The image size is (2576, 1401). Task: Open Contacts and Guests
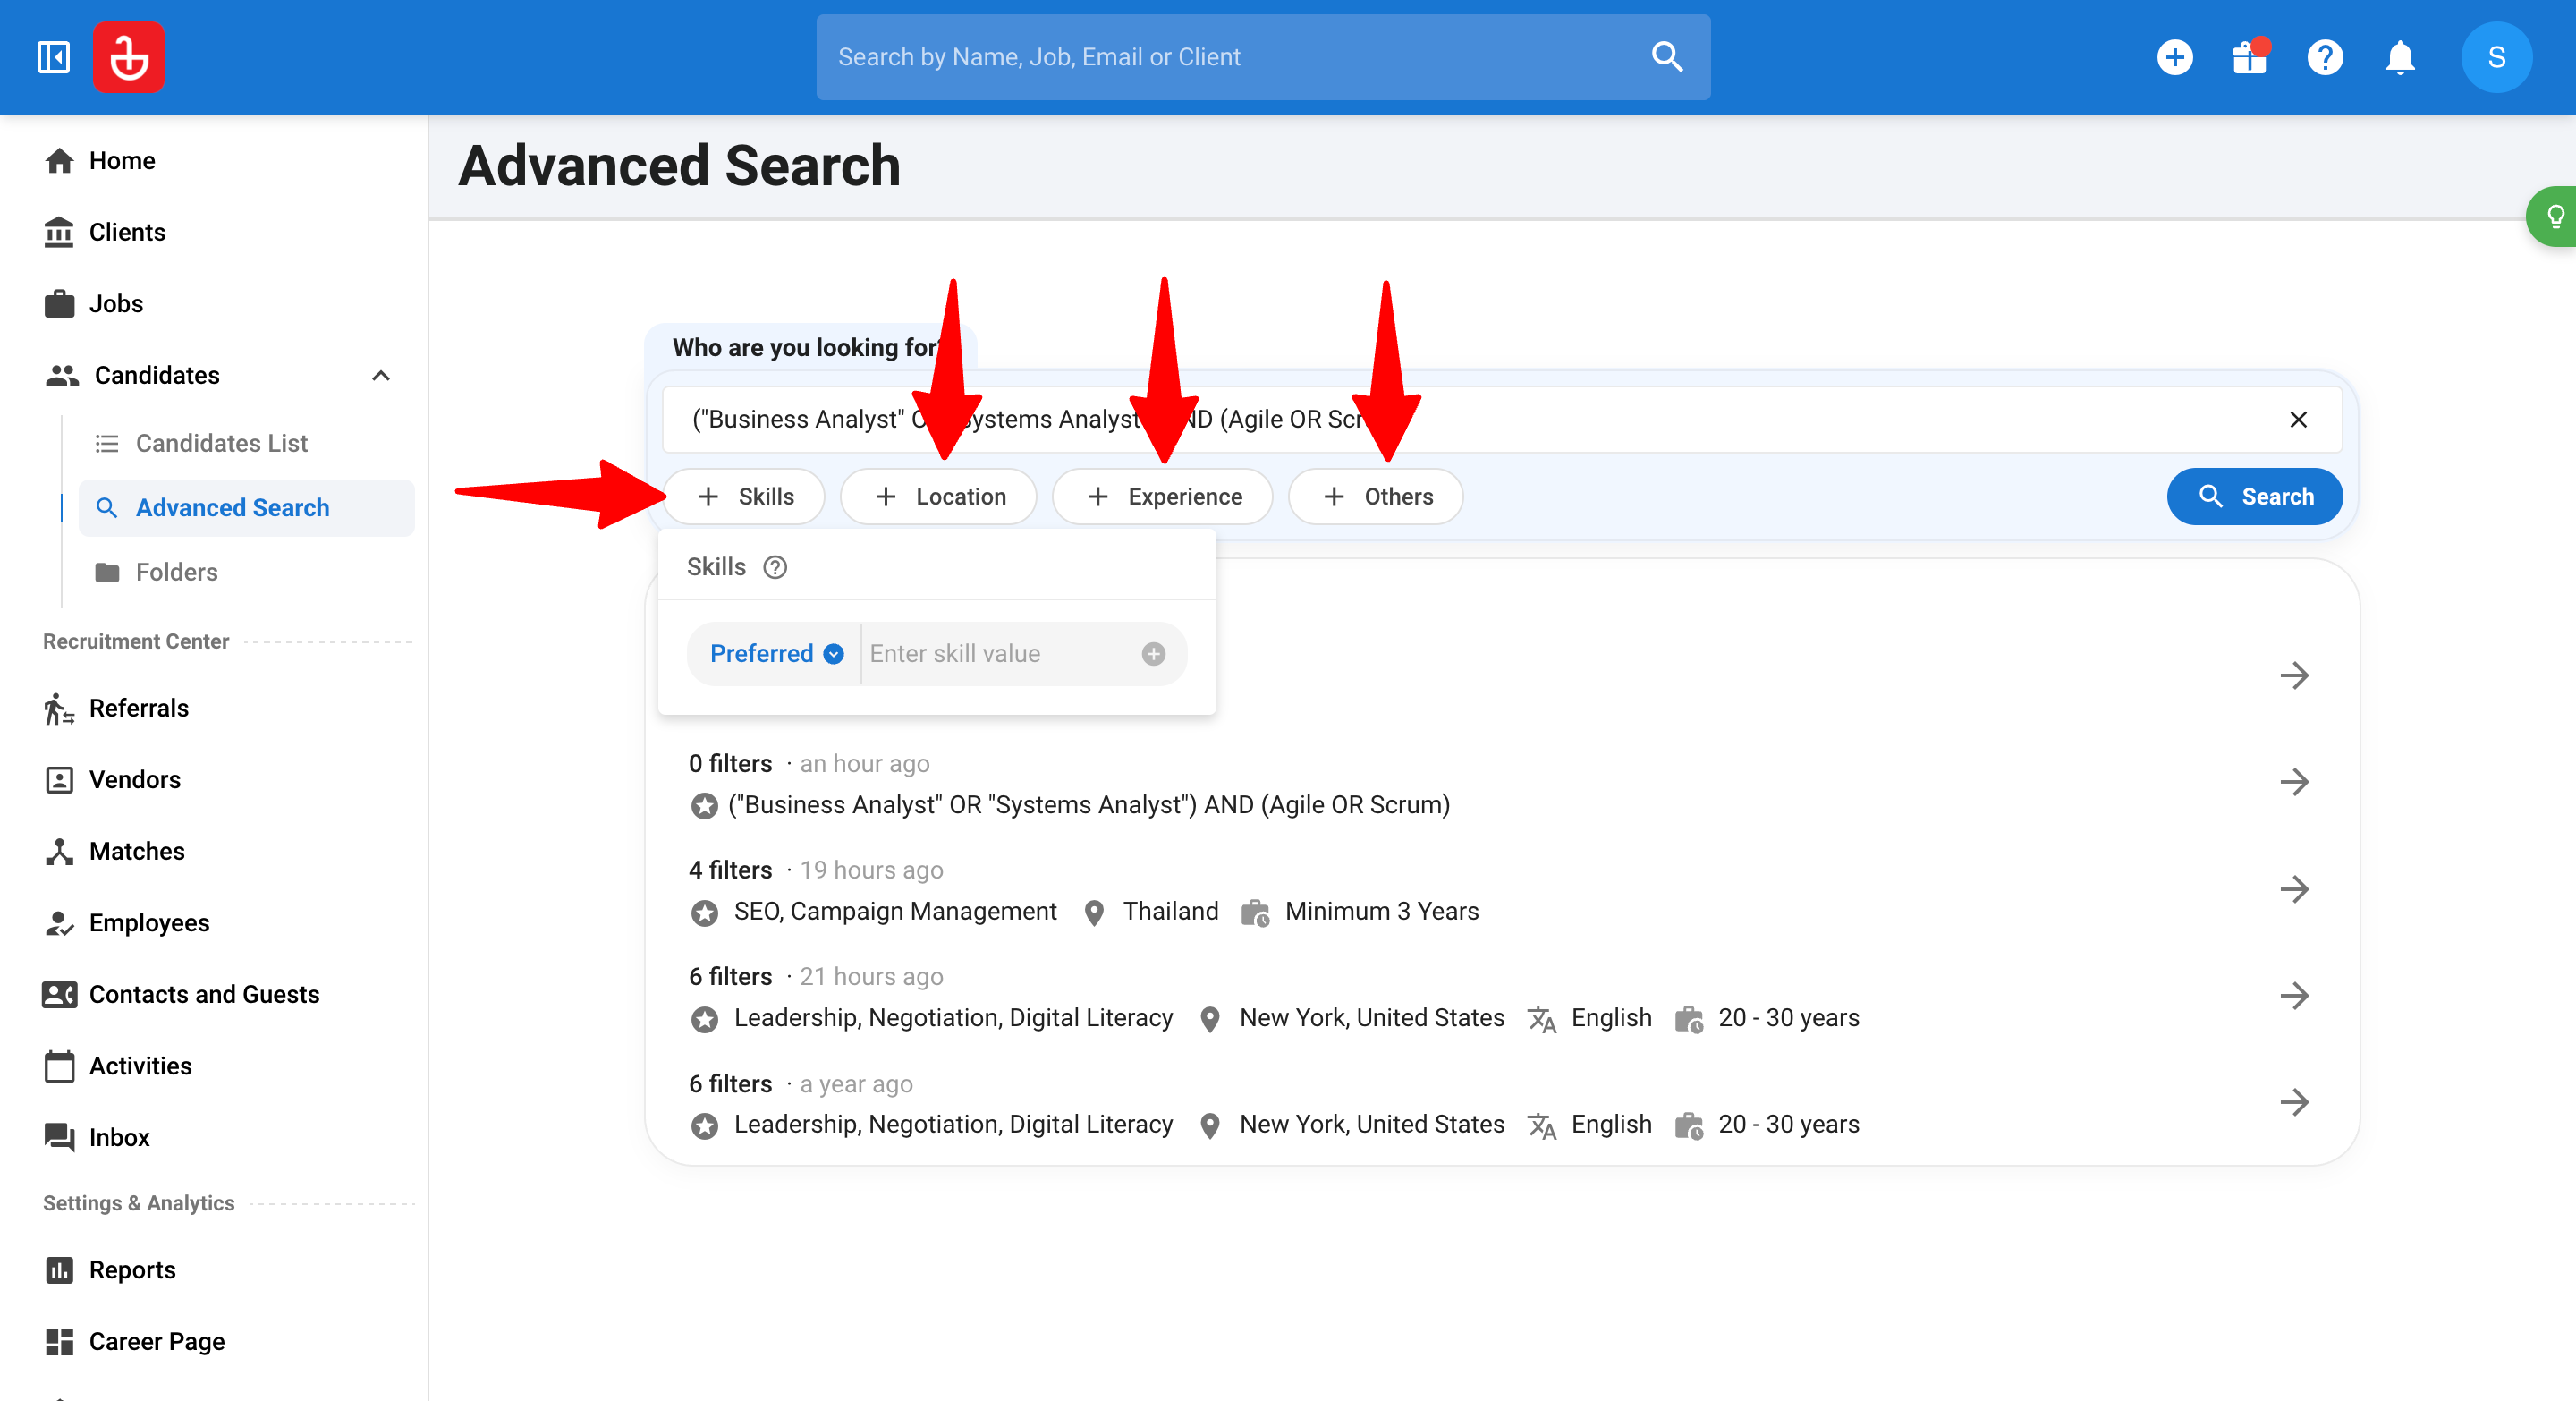pos(204,994)
